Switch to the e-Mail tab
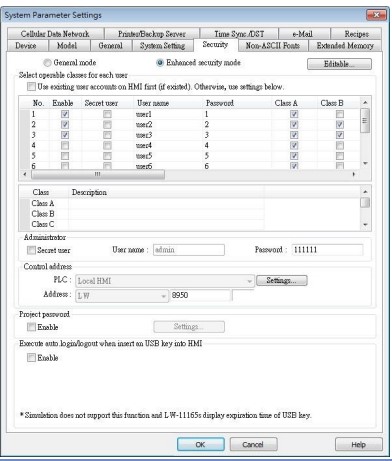392x461 pixels. [303, 34]
